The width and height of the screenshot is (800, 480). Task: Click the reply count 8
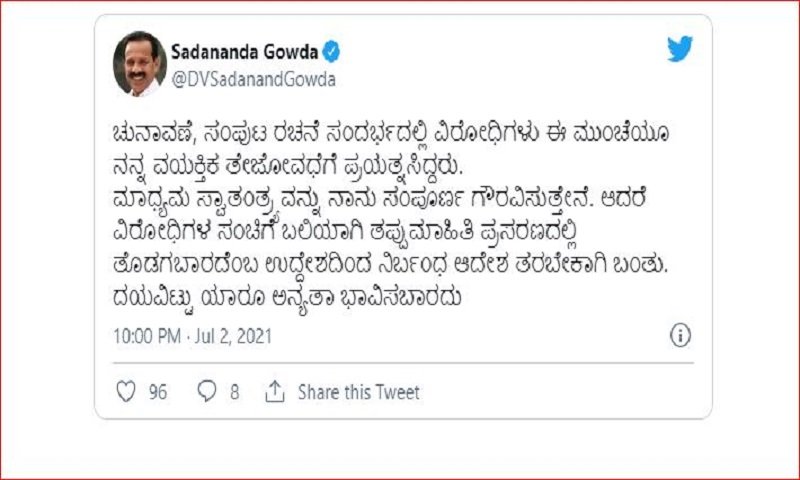[x=234, y=392]
